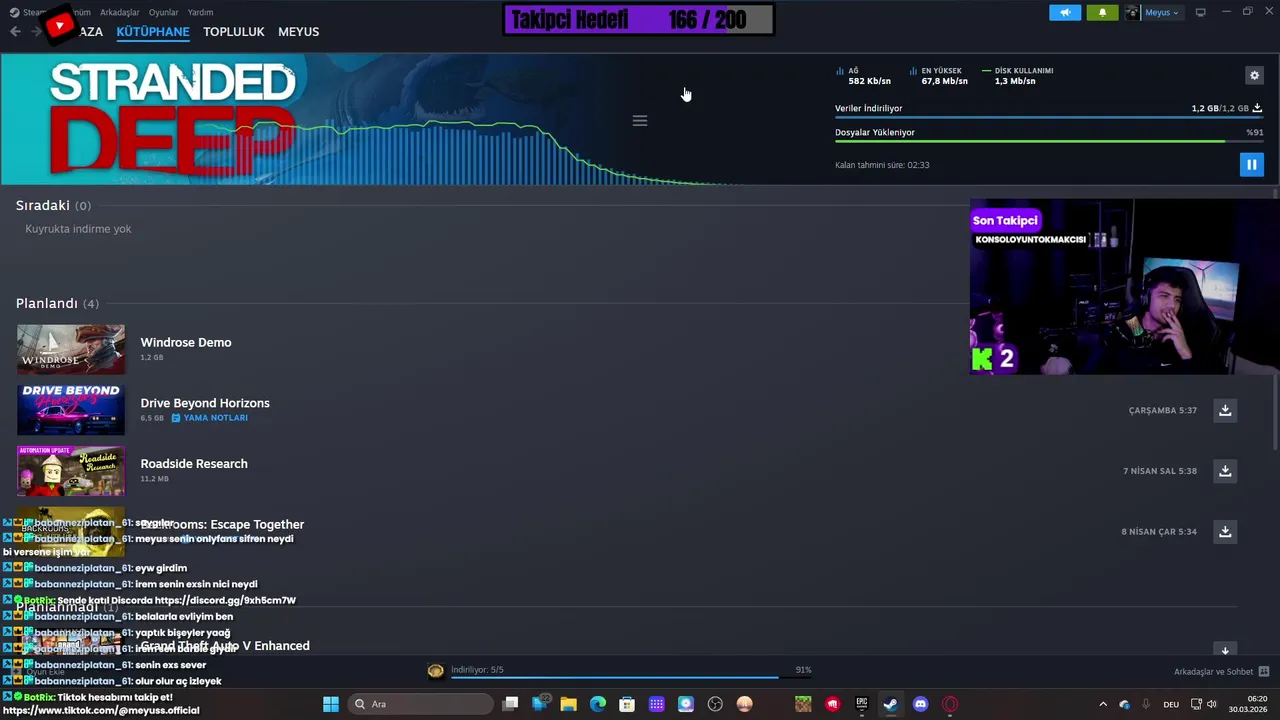Open Windows Start menu
The width and height of the screenshot is (1280, 720).
click(x=330, y=704)
